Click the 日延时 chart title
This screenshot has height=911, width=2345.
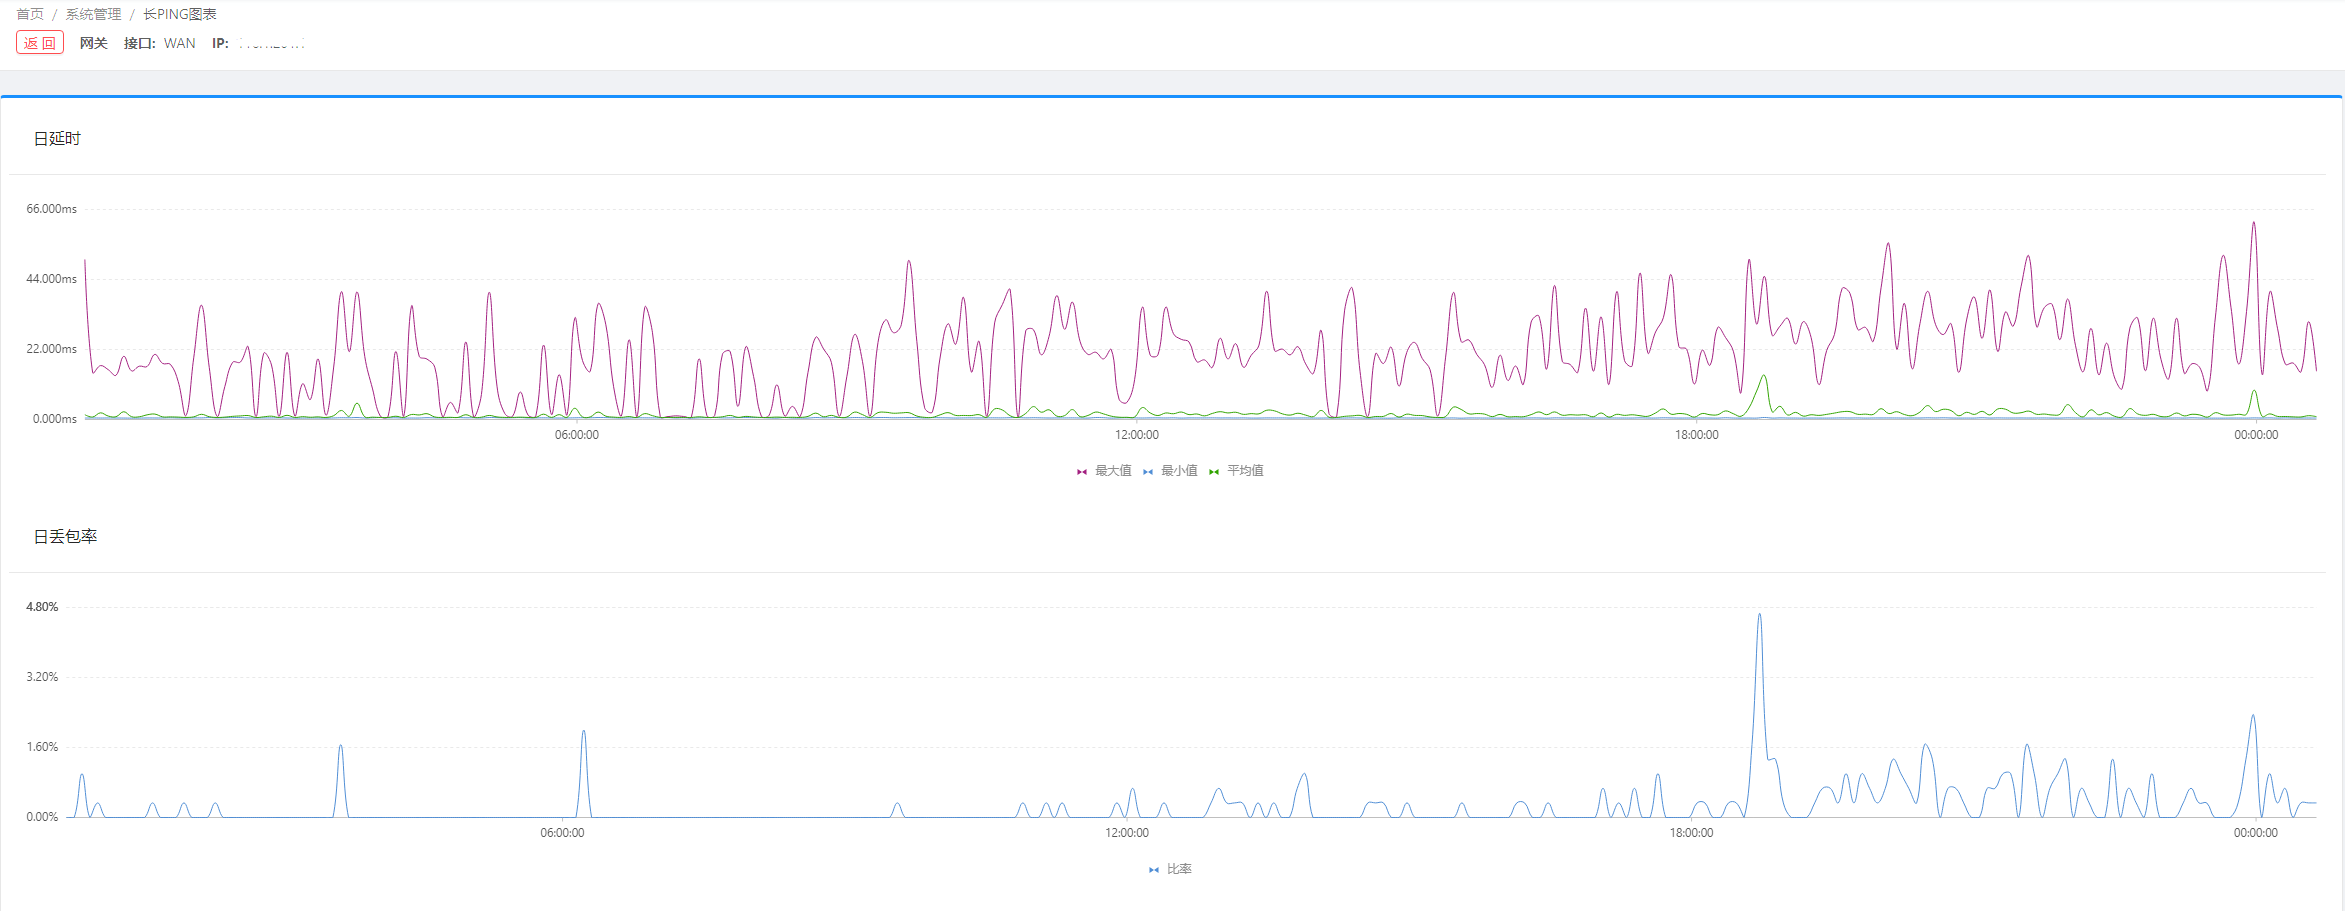tap(57, 139)
